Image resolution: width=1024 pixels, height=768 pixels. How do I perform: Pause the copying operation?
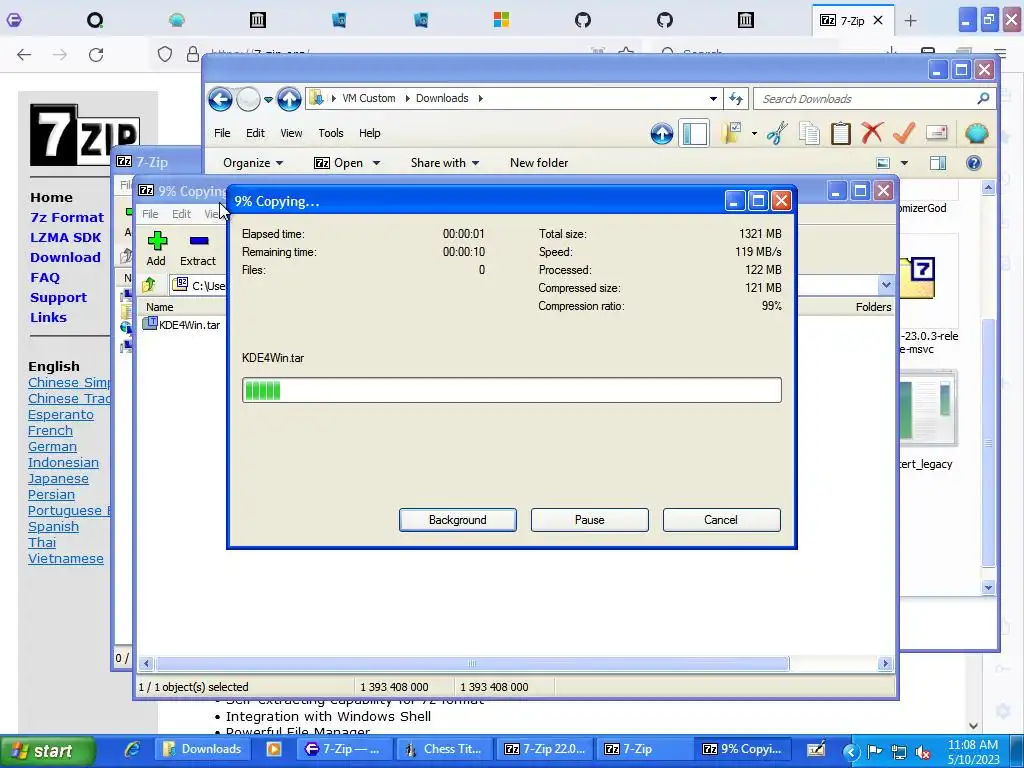(589, 520)
